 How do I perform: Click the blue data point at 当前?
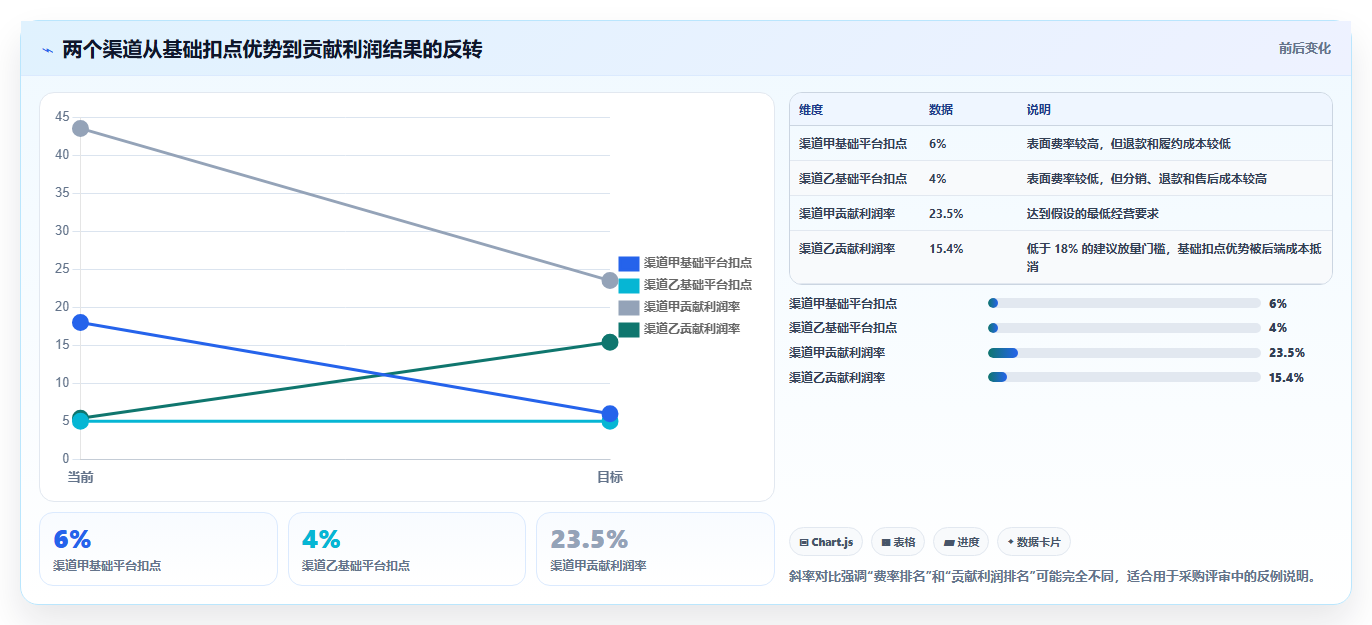pos(80,322)
